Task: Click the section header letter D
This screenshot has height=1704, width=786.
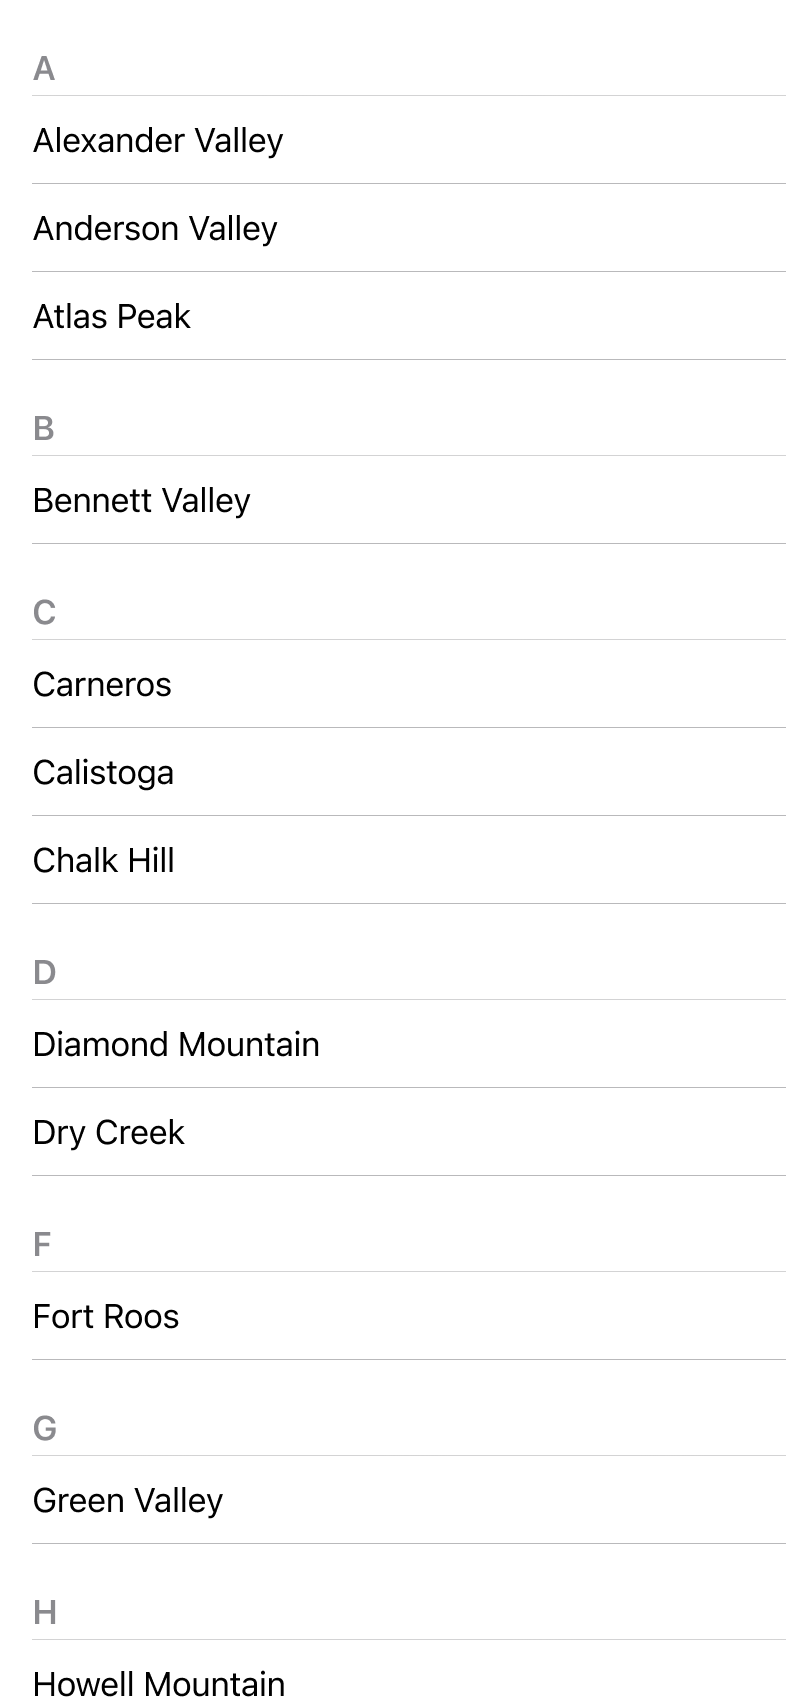Action: click(44, 973)
